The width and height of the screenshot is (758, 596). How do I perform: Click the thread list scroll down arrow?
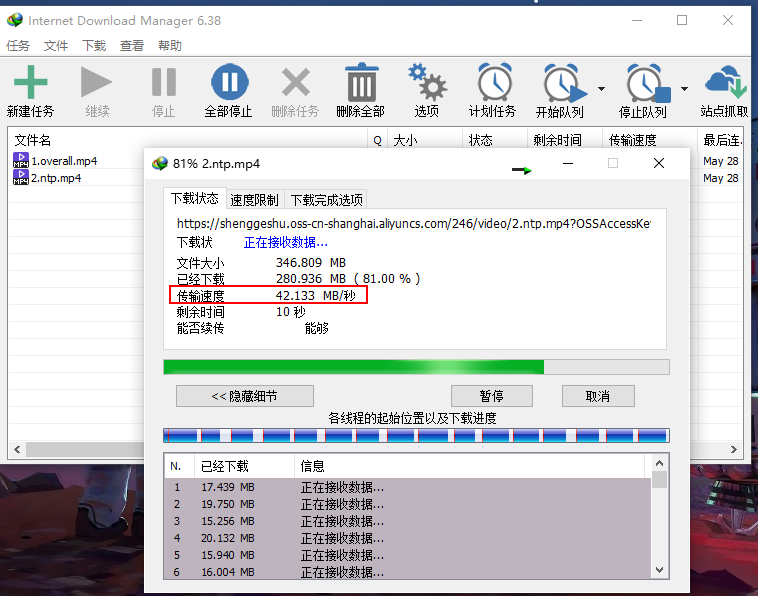(659, 570)
